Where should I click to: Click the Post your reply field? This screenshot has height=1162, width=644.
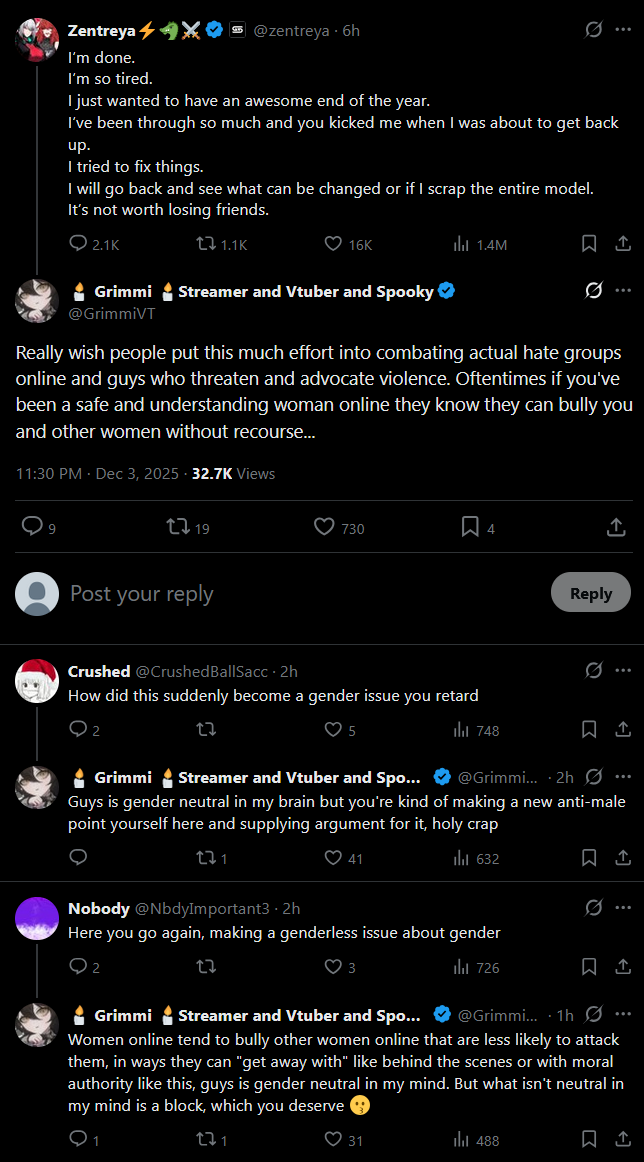[x=300, y=593]
